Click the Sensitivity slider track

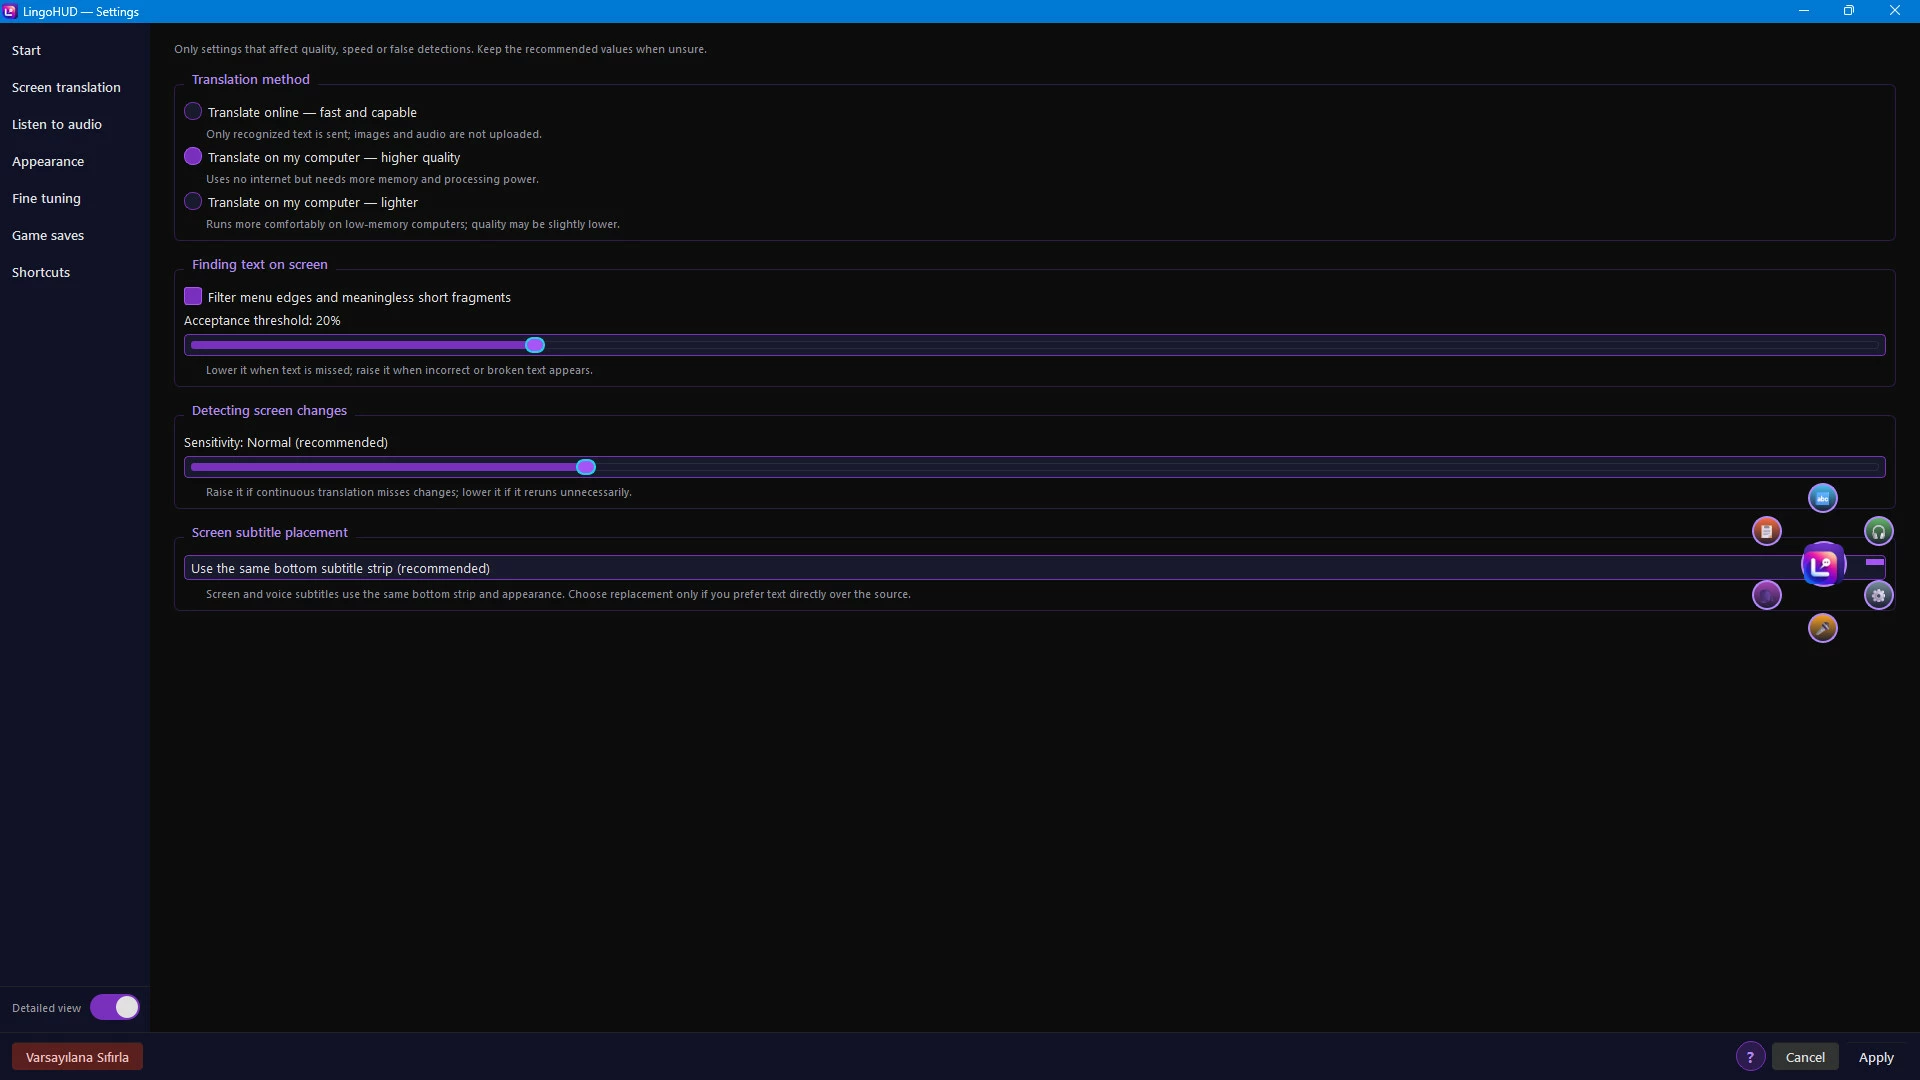(x=1034, y=467)
